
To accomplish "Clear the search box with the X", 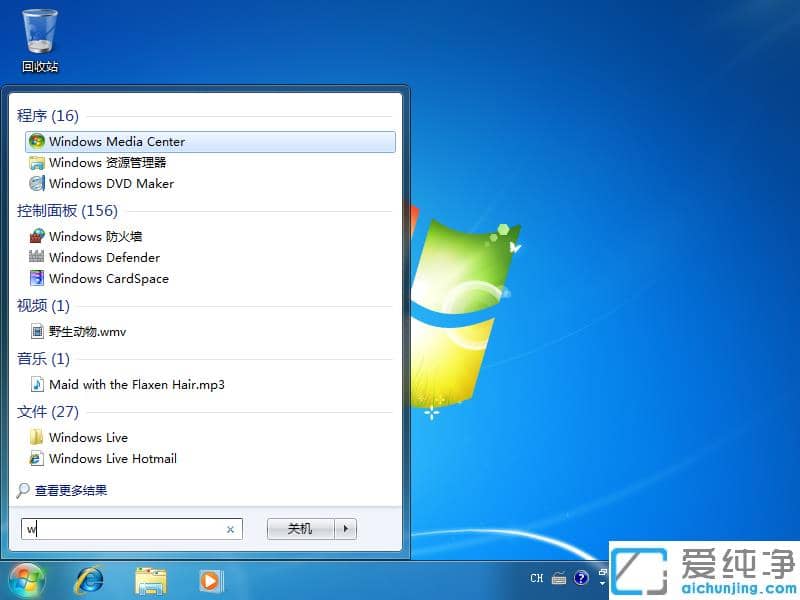I will click(x=229, y=529).
